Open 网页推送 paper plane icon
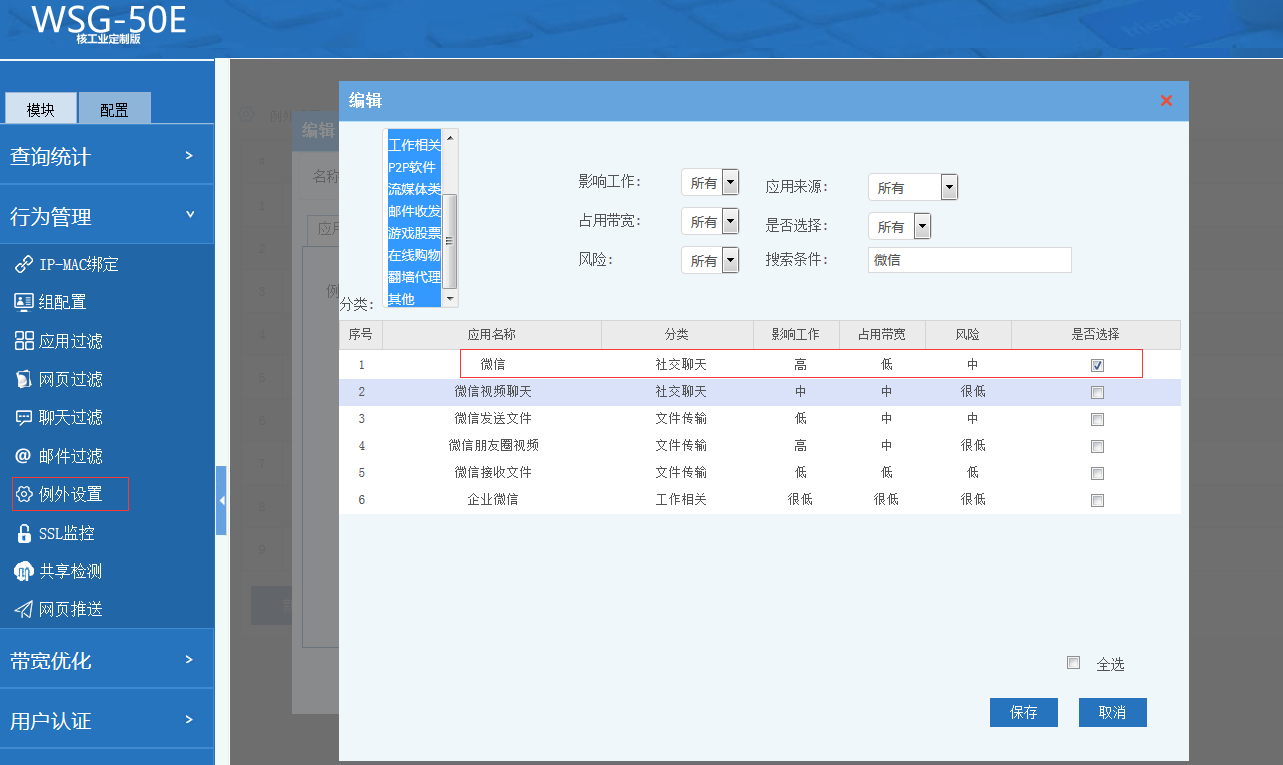 click(24, 609)
